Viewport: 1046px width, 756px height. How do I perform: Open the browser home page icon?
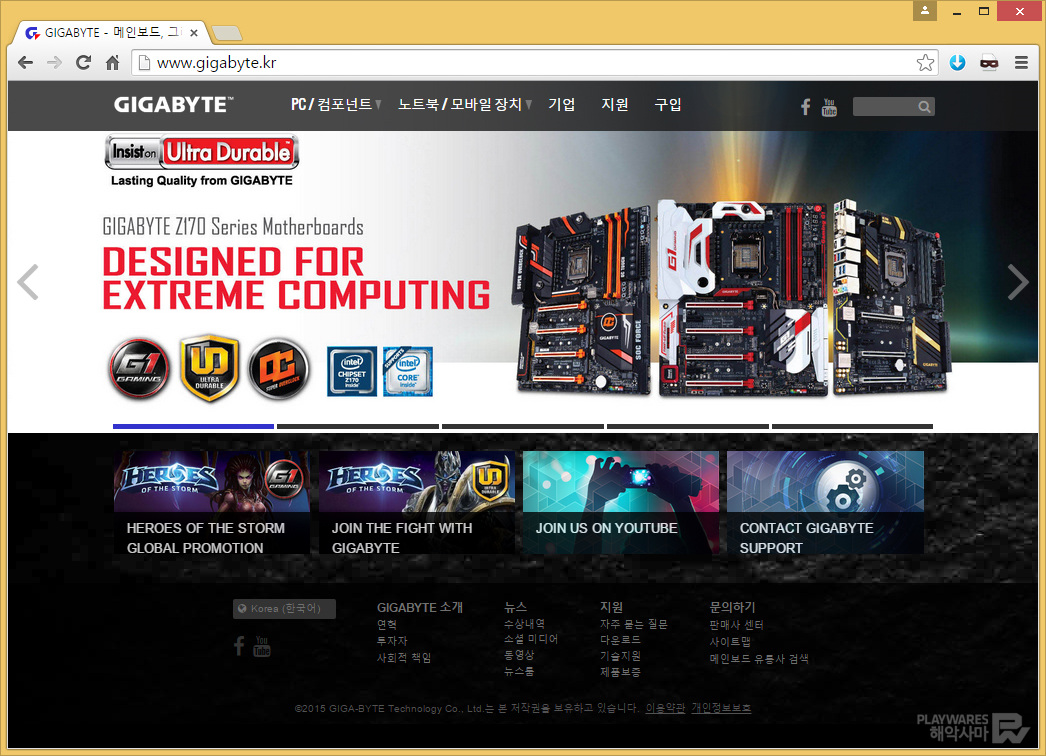pos(113,63)
